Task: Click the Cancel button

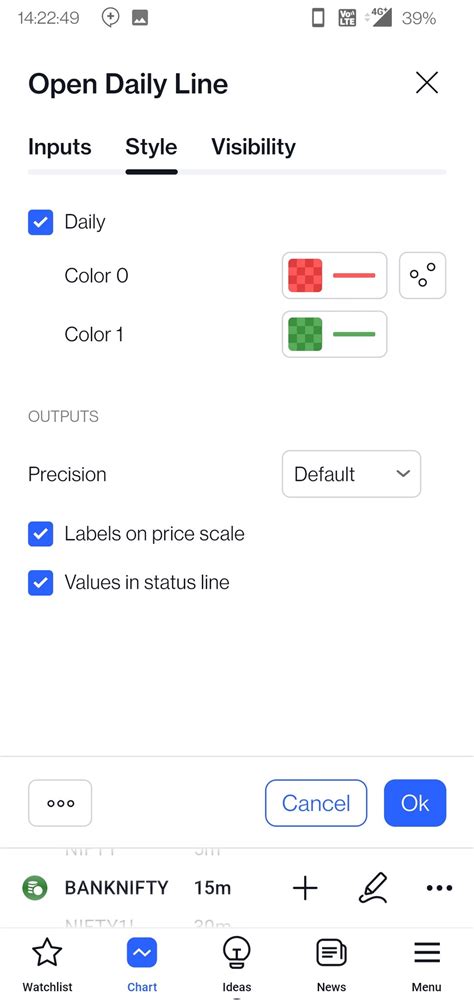Action: tap(316, 803)
